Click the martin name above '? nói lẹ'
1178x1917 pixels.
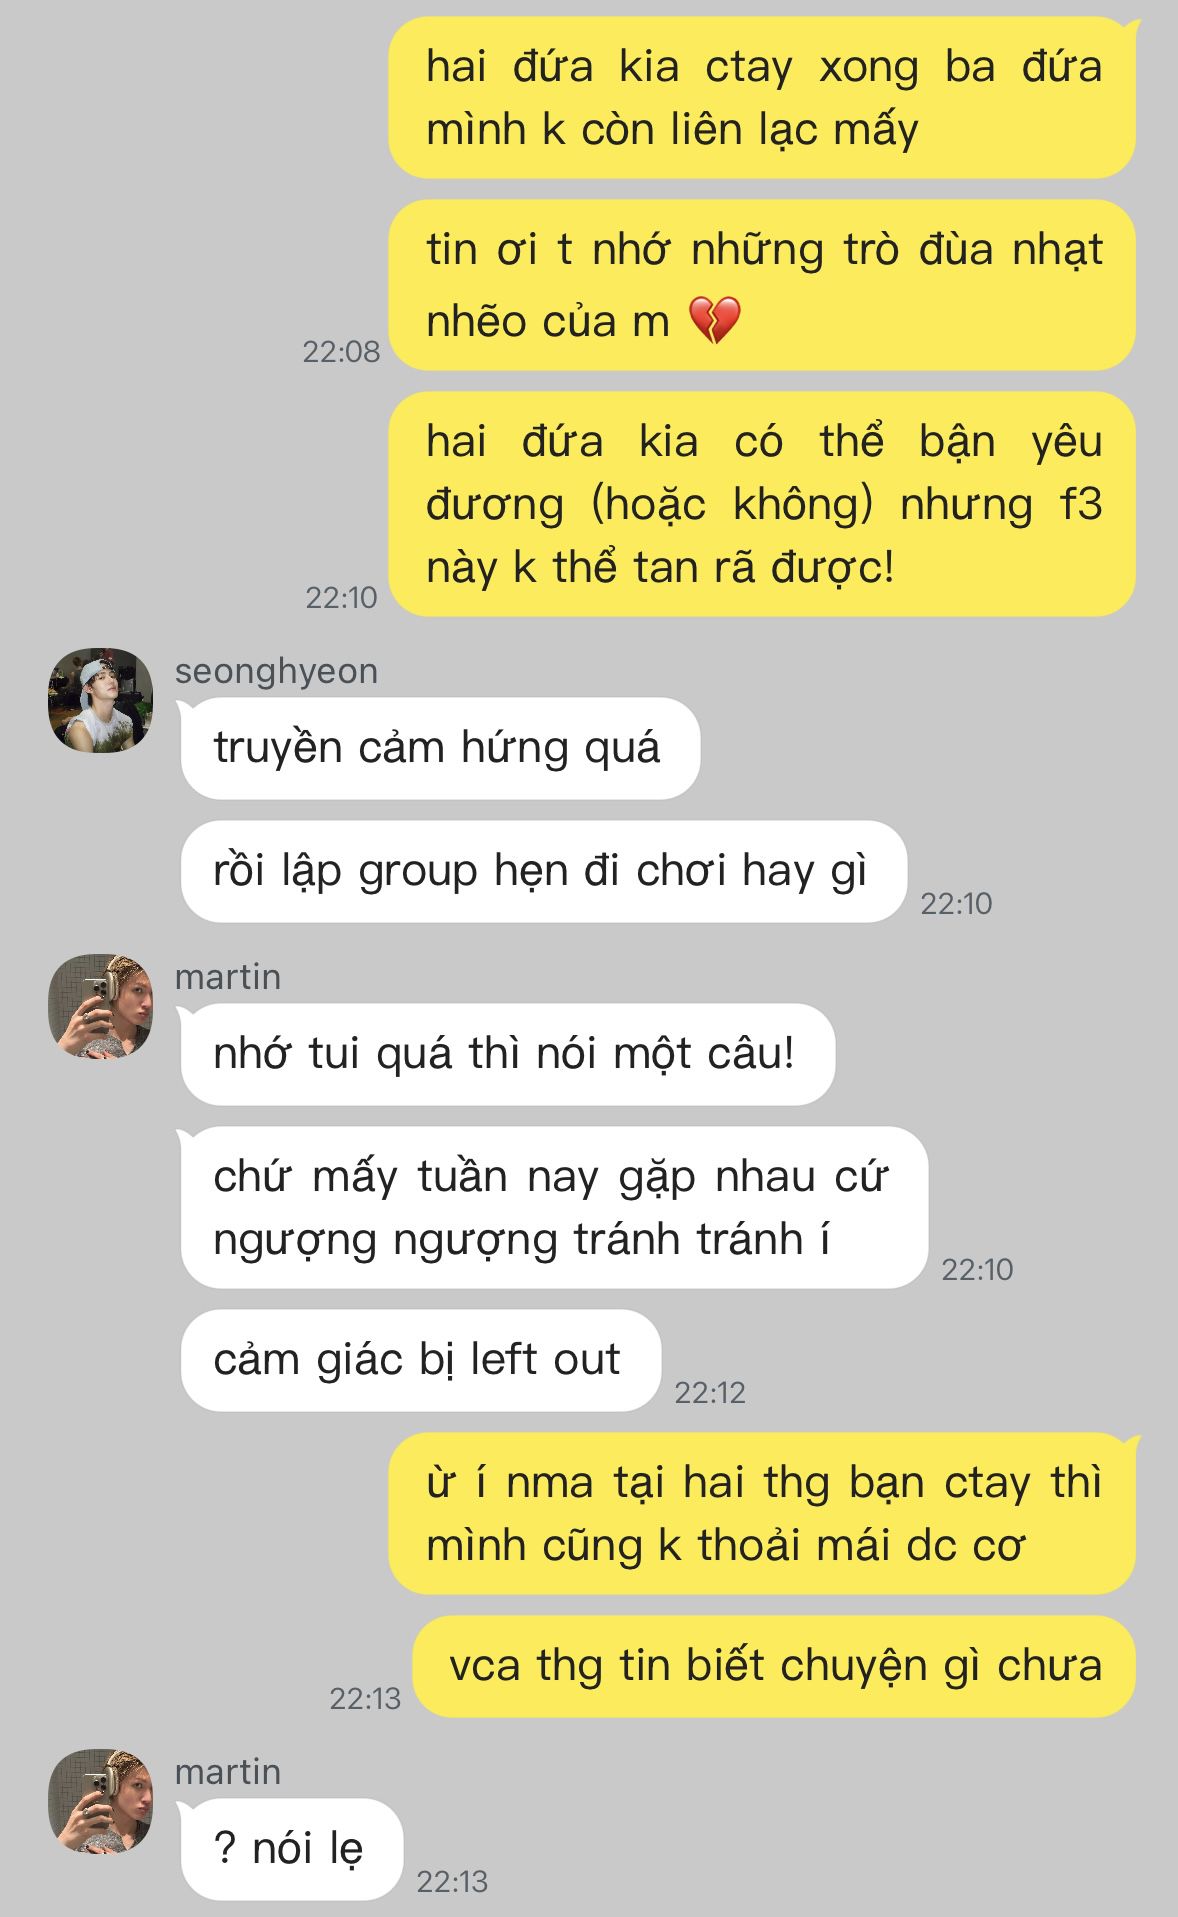coord(228,1772)
